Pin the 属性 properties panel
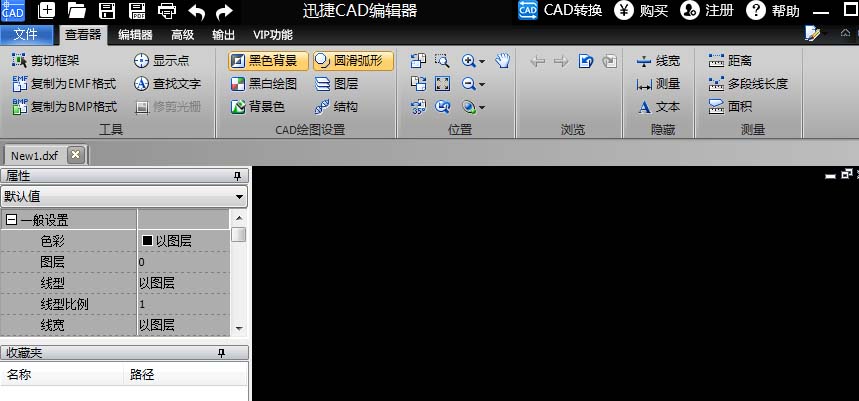The width and height of the screenshot is (859, 401). [x=237, y=176]
